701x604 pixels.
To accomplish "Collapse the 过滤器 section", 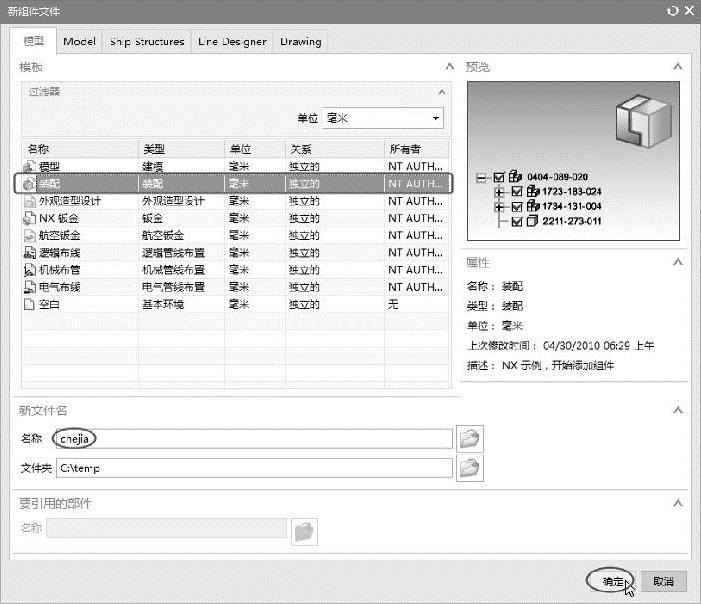I will coord(442,92).
